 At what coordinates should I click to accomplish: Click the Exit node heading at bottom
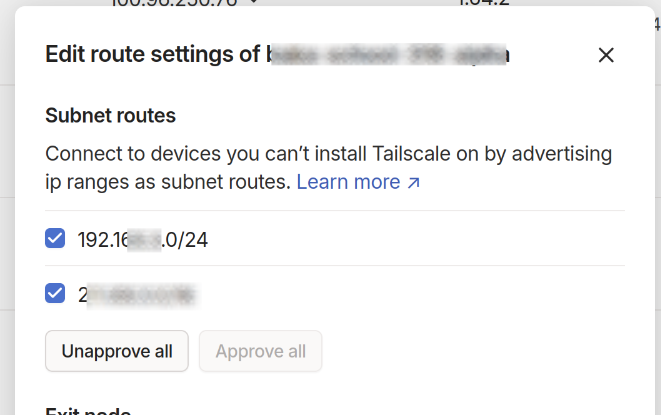click(x=88, y=410)
